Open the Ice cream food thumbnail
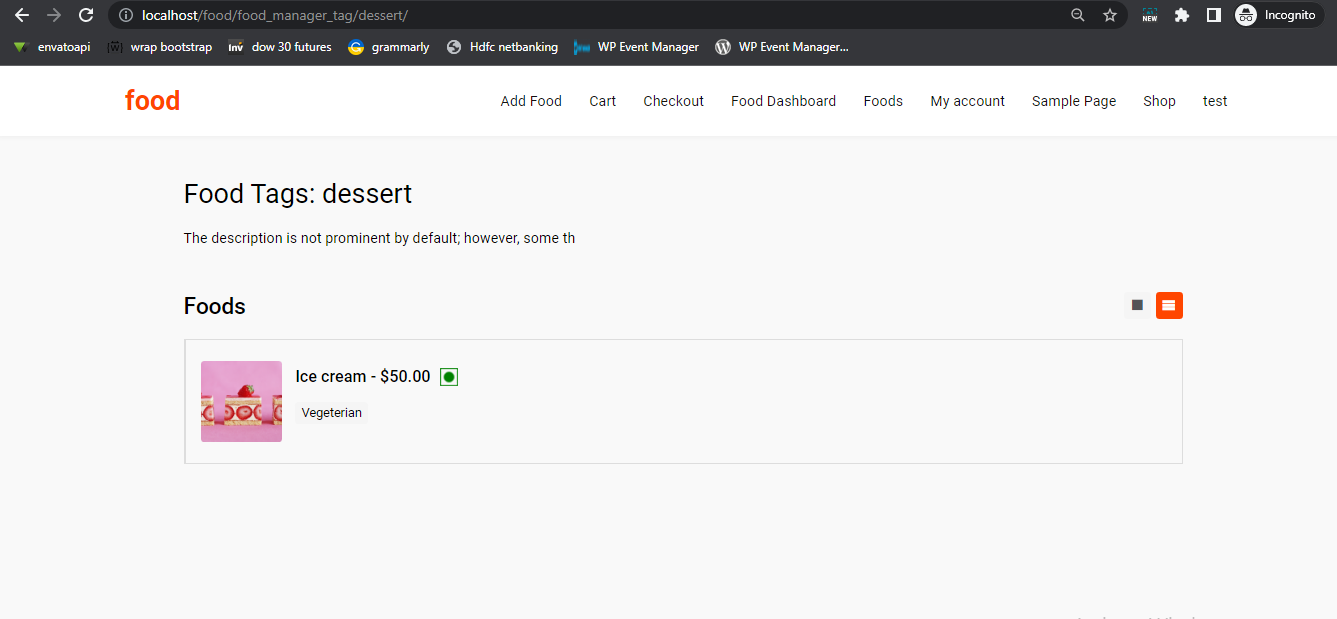1337x619 pixels. point(241,401)
